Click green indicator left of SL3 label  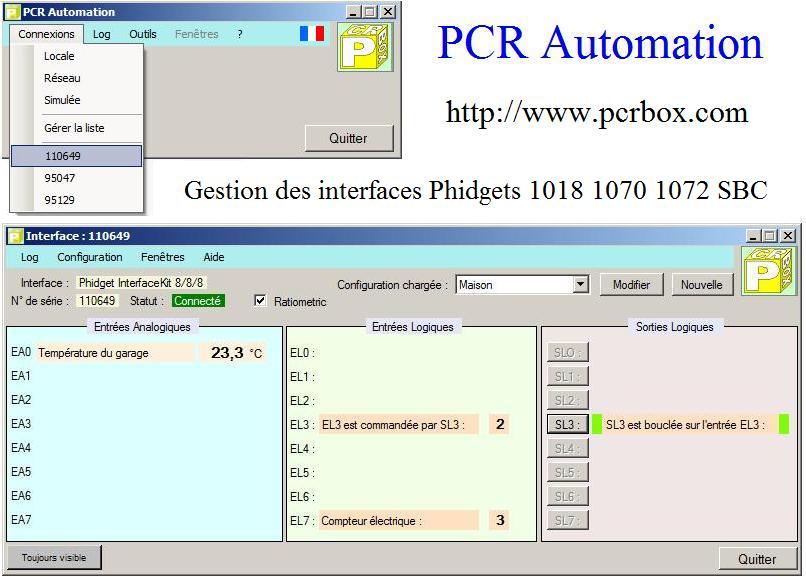(x=597, y=424)
